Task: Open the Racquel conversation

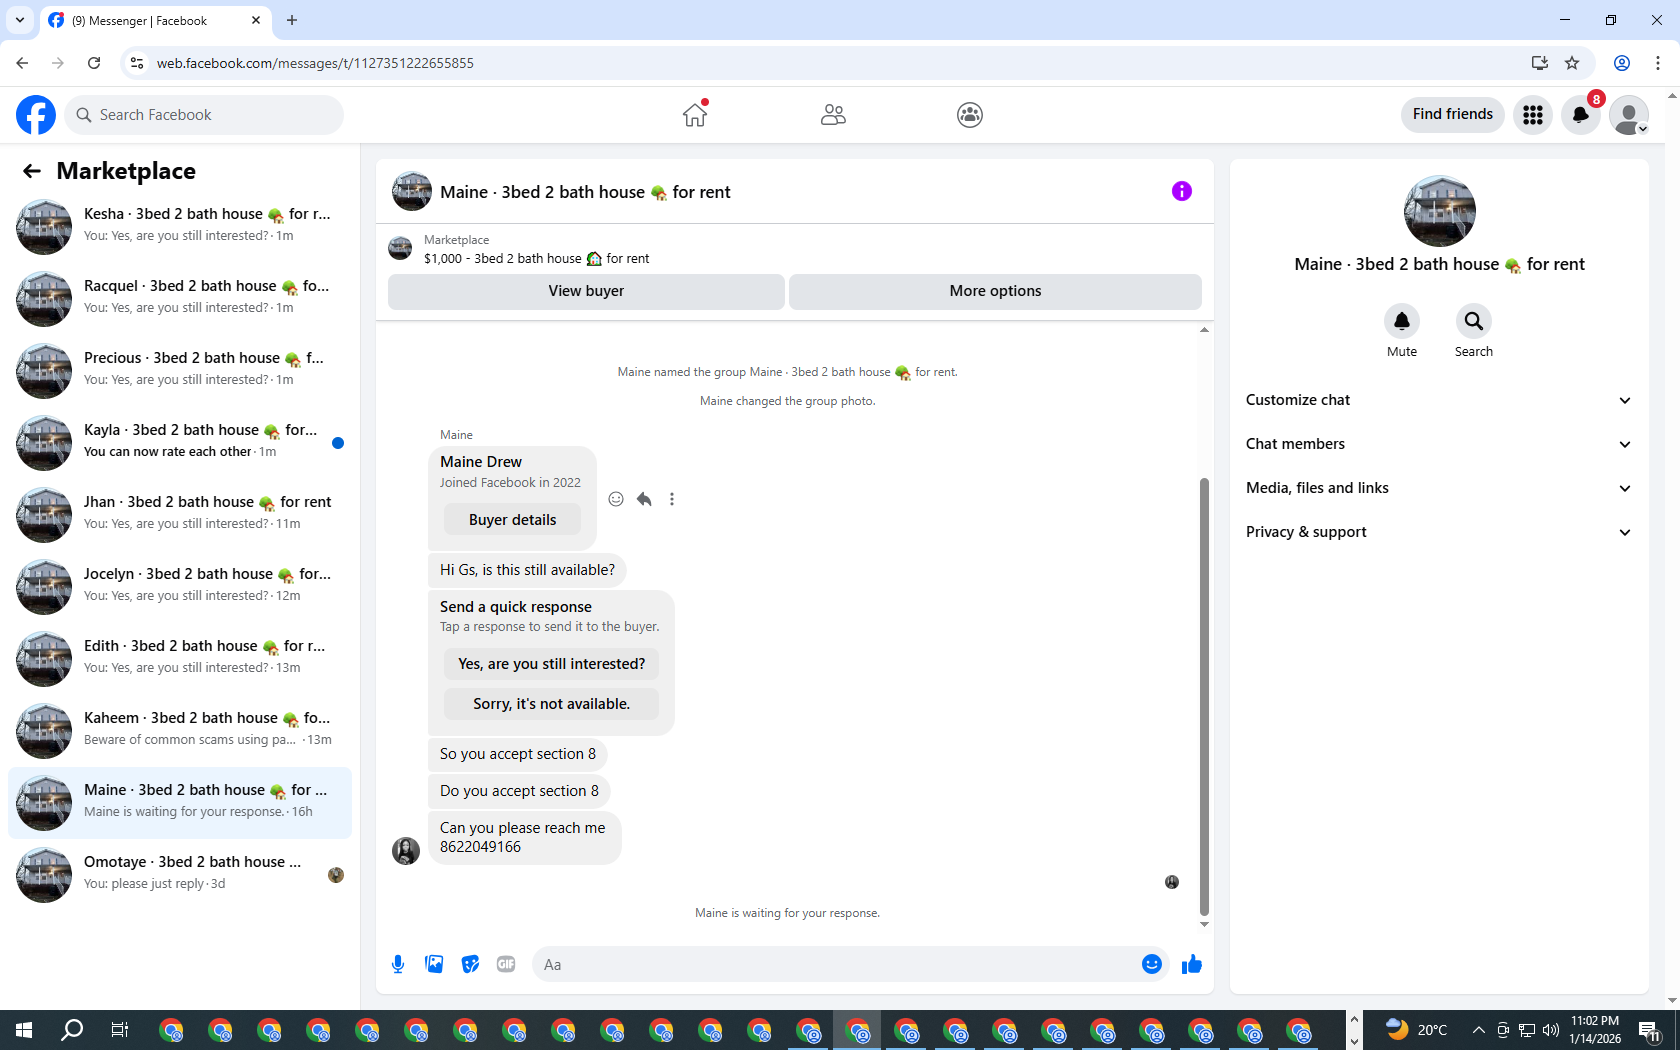Action: coord(180,297)
